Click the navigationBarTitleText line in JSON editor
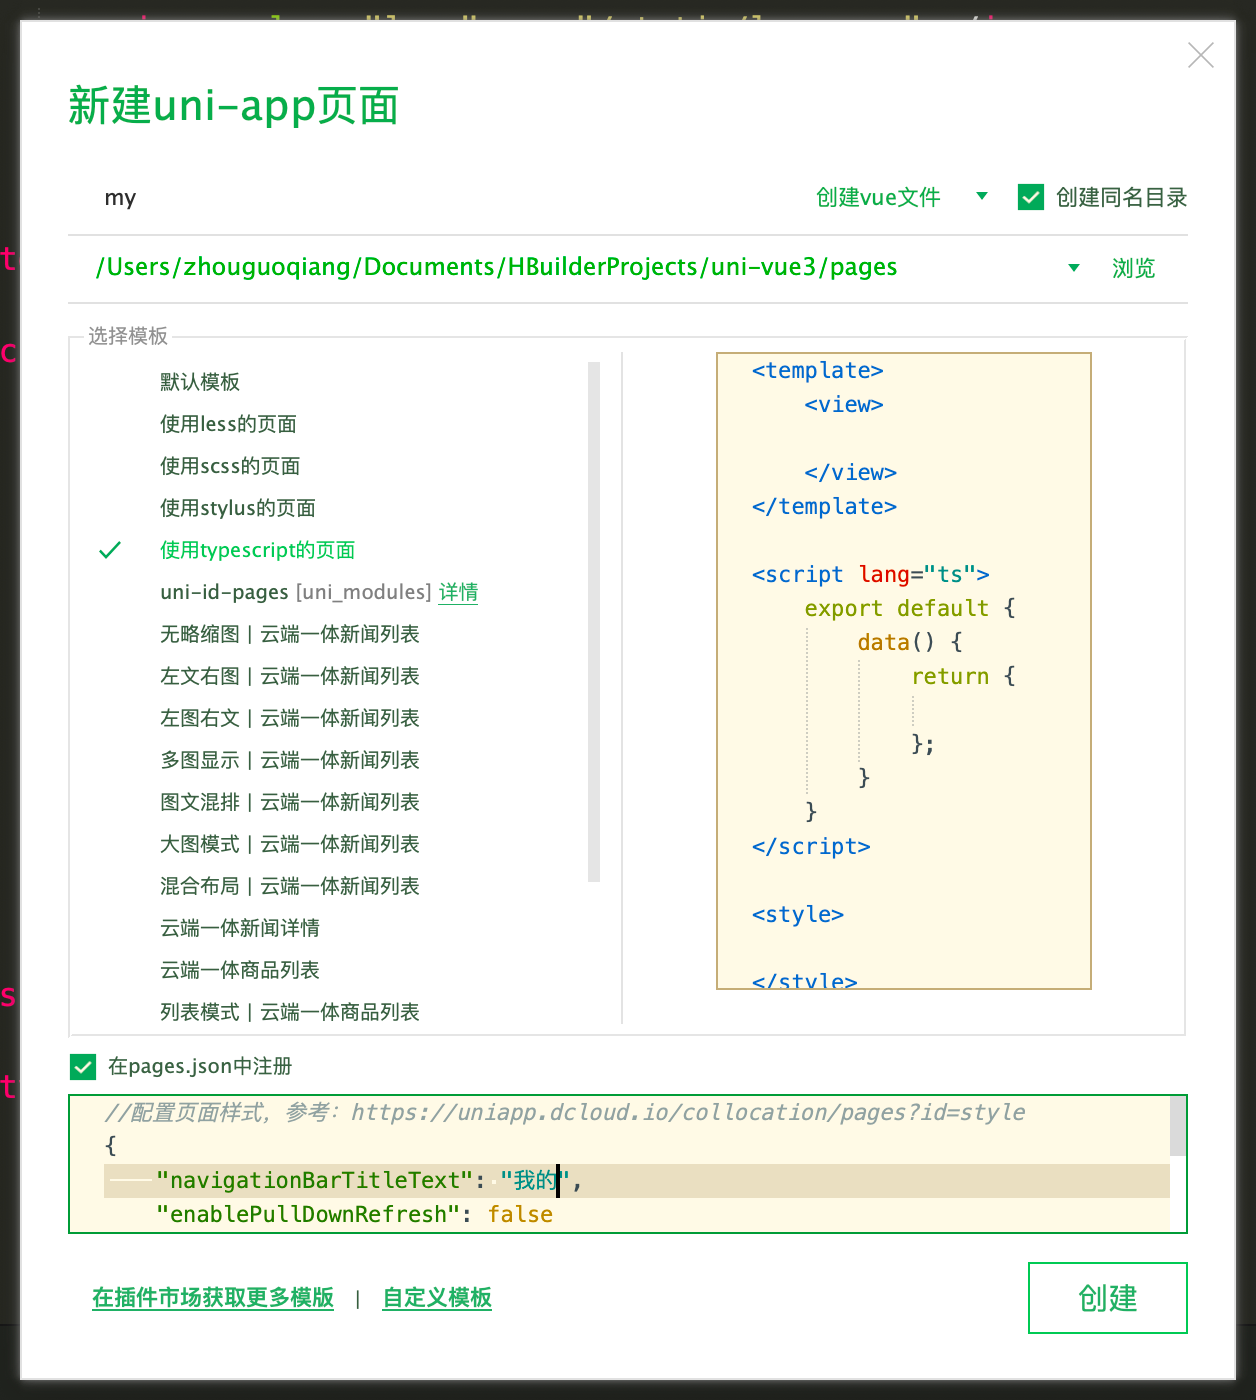 (x=637, y=1181)
